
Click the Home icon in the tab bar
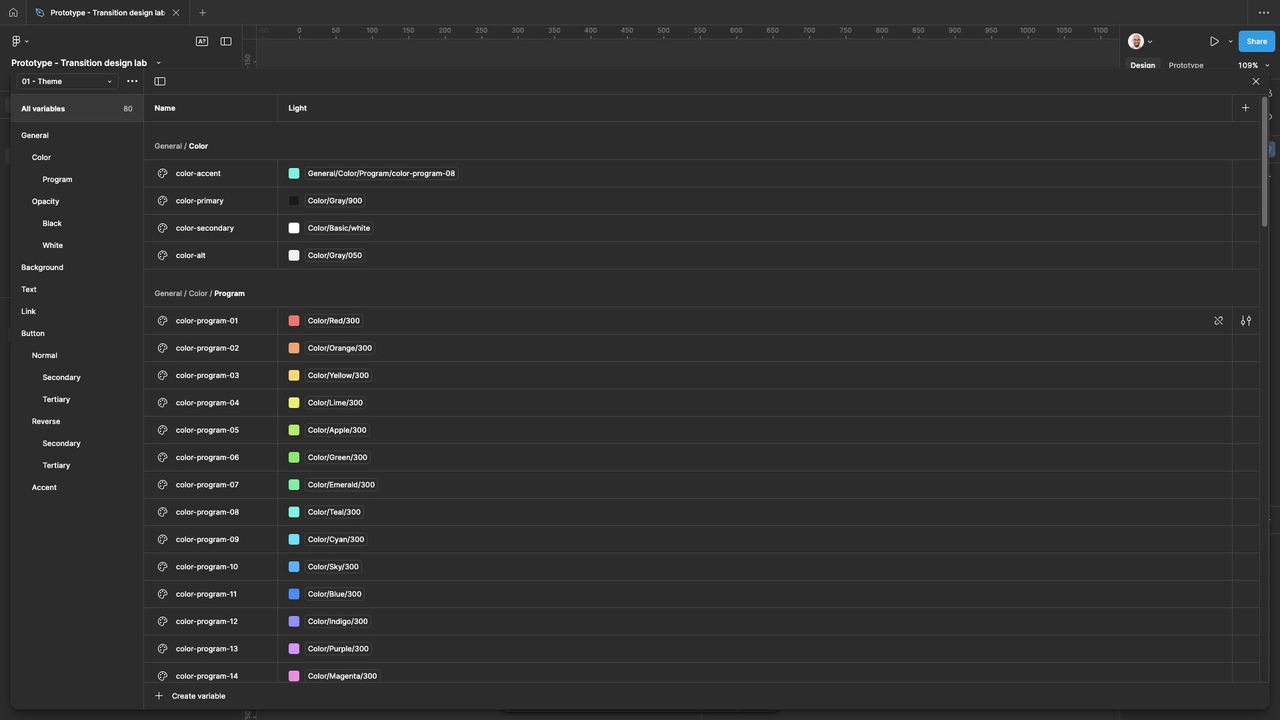[x=13, y=13]
